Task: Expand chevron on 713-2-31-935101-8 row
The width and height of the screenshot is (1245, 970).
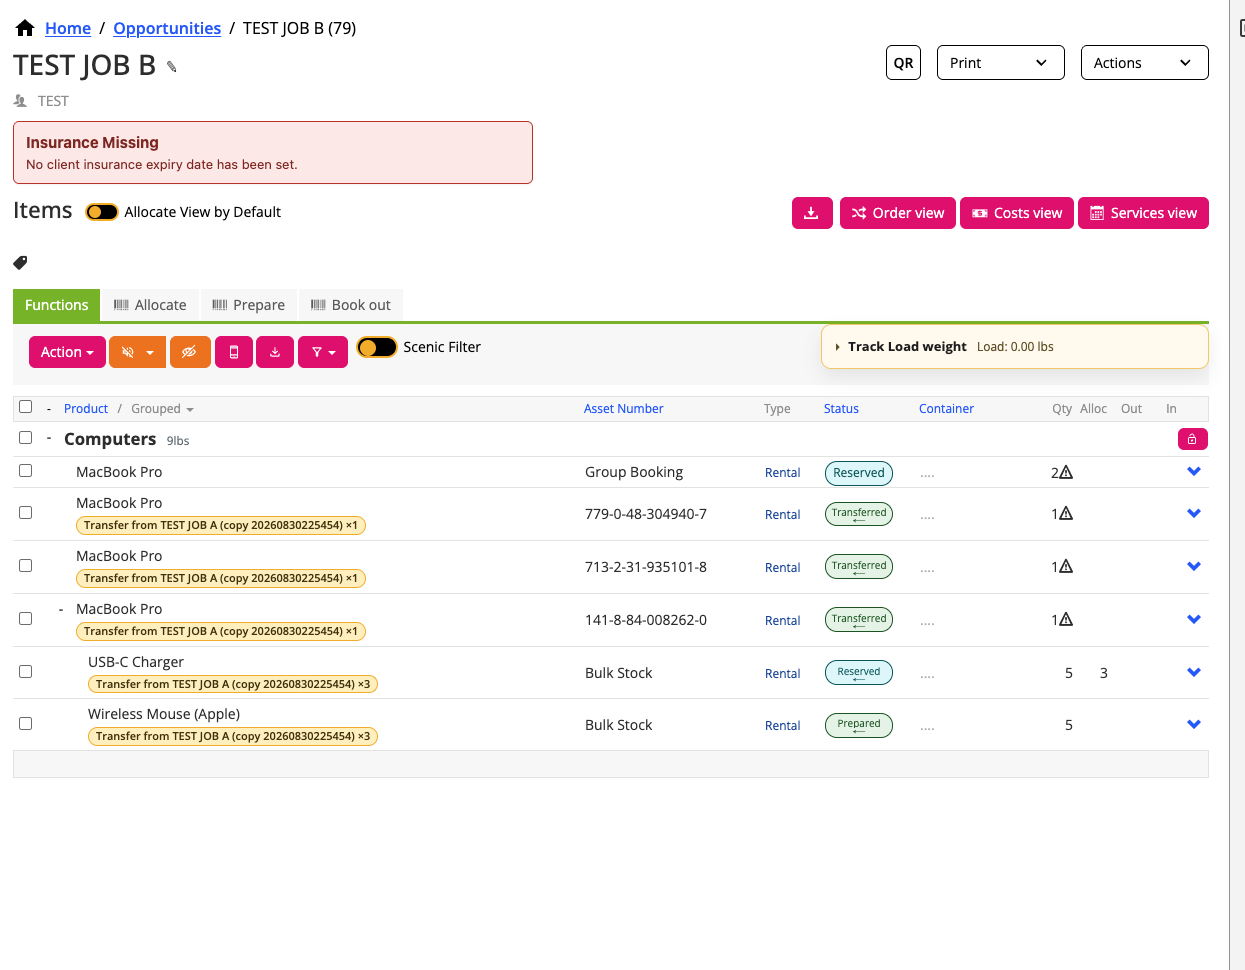Action: click(1193, 567)
